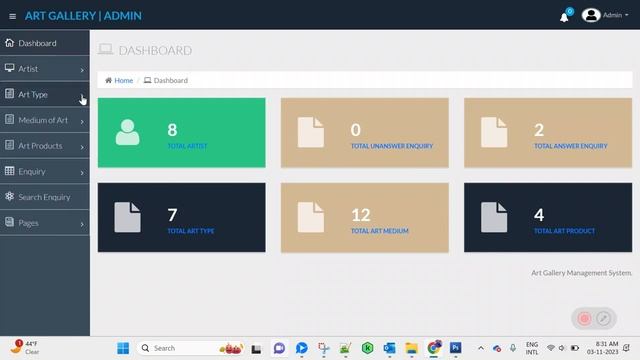Click the Artist monitor icon in sidebar

coord(9,68)
